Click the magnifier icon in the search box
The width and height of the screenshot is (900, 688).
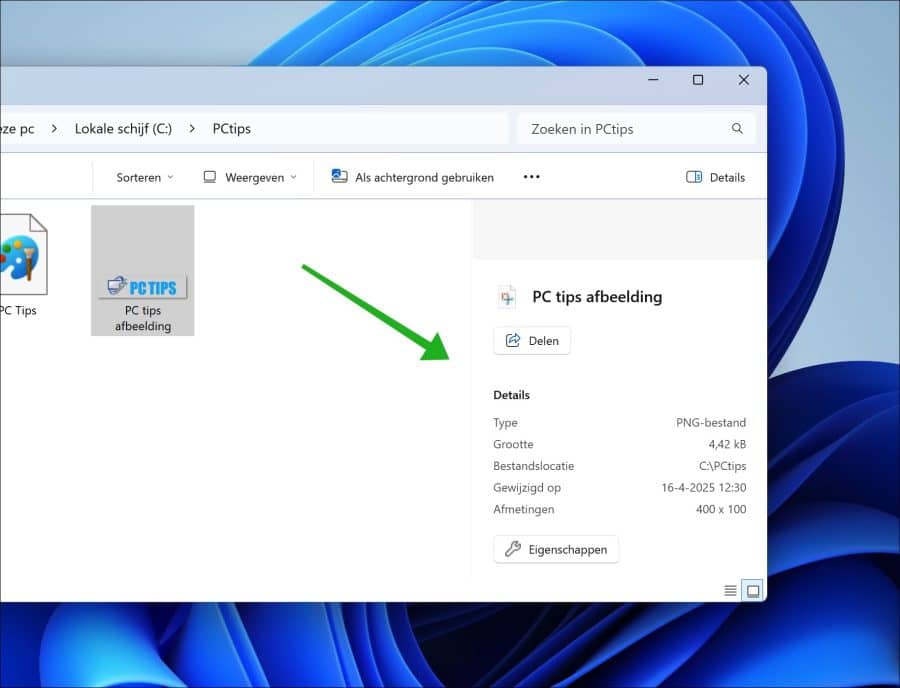tap(737, 128)
